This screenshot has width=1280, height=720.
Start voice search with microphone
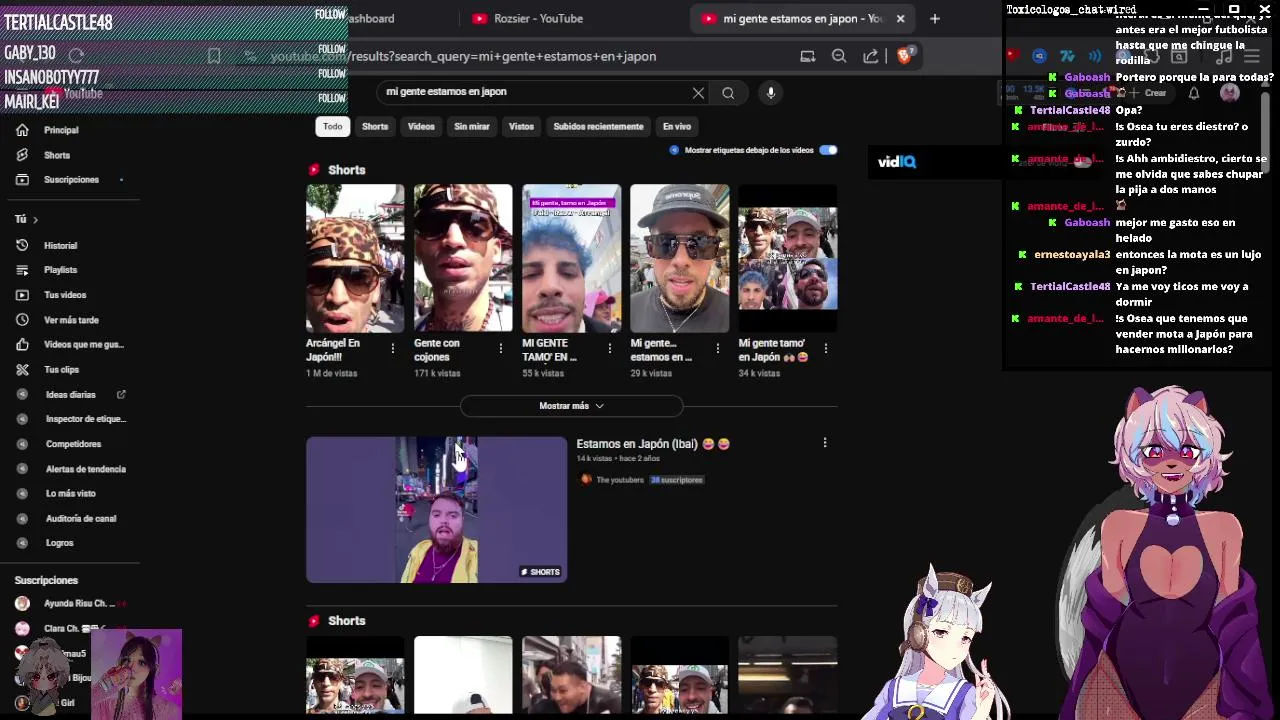770,93
